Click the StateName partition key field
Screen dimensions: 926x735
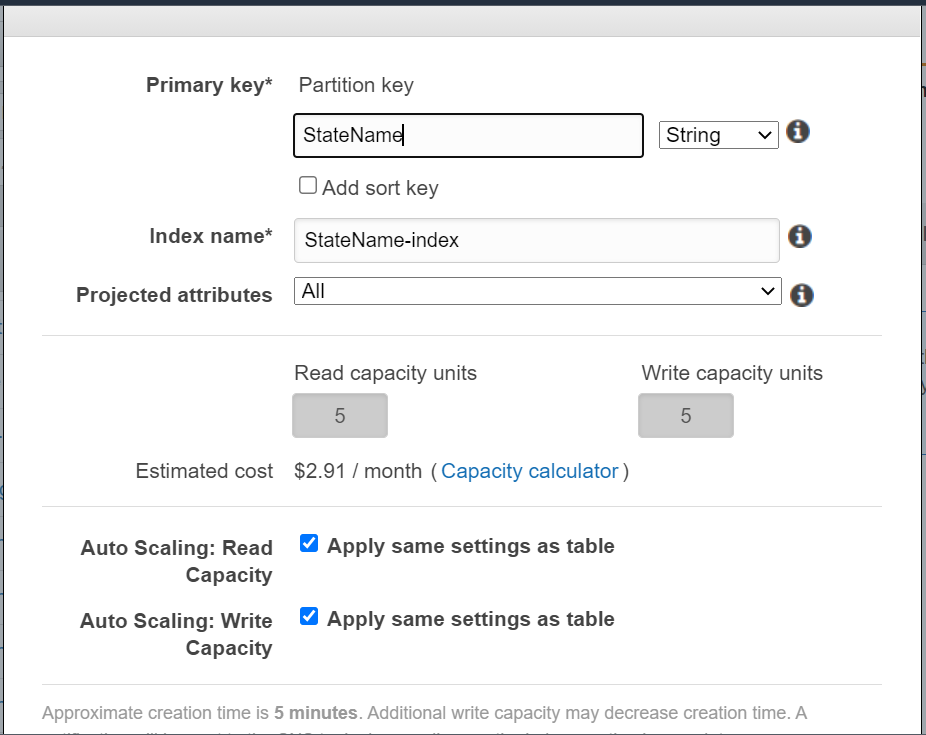pos(468,136)
